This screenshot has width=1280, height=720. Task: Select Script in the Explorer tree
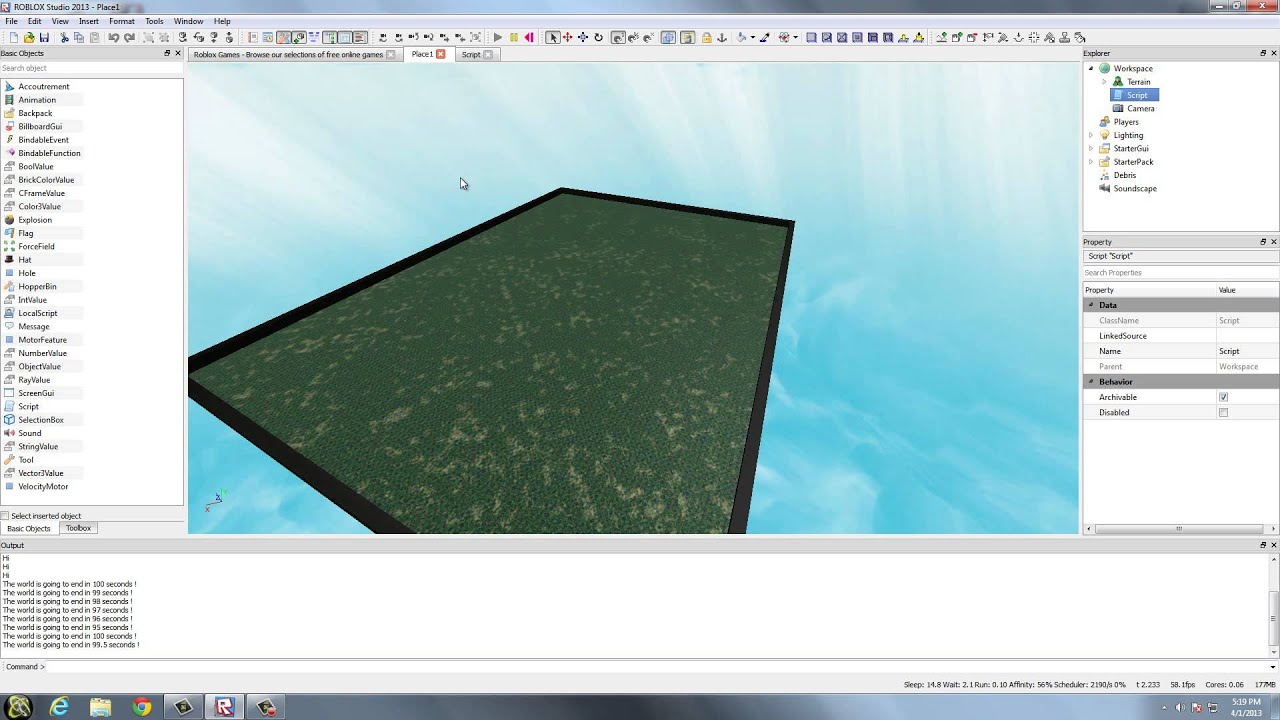[x=1137, y=95]
